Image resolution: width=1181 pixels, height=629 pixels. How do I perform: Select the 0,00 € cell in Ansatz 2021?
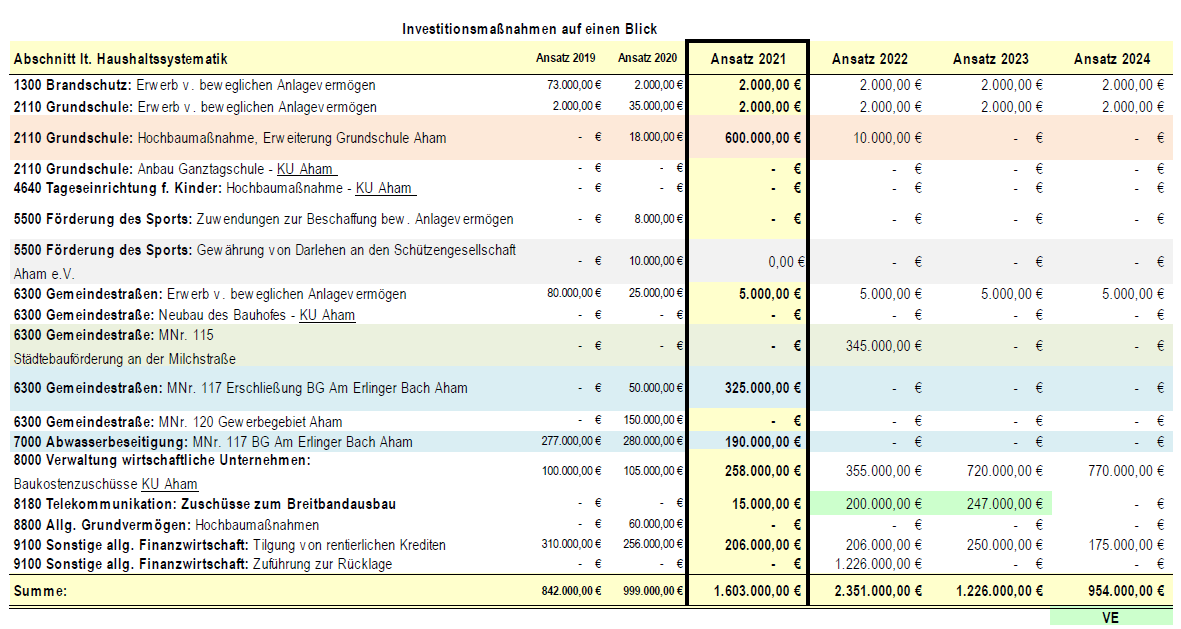click(786, 262)
